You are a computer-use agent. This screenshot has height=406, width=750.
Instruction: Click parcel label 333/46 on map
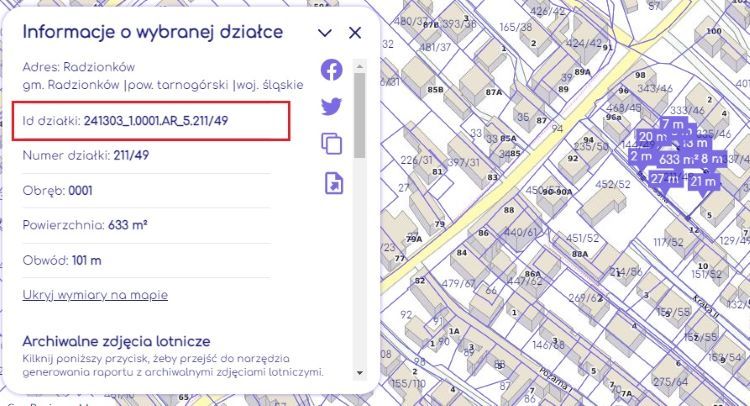click(687, 110)
